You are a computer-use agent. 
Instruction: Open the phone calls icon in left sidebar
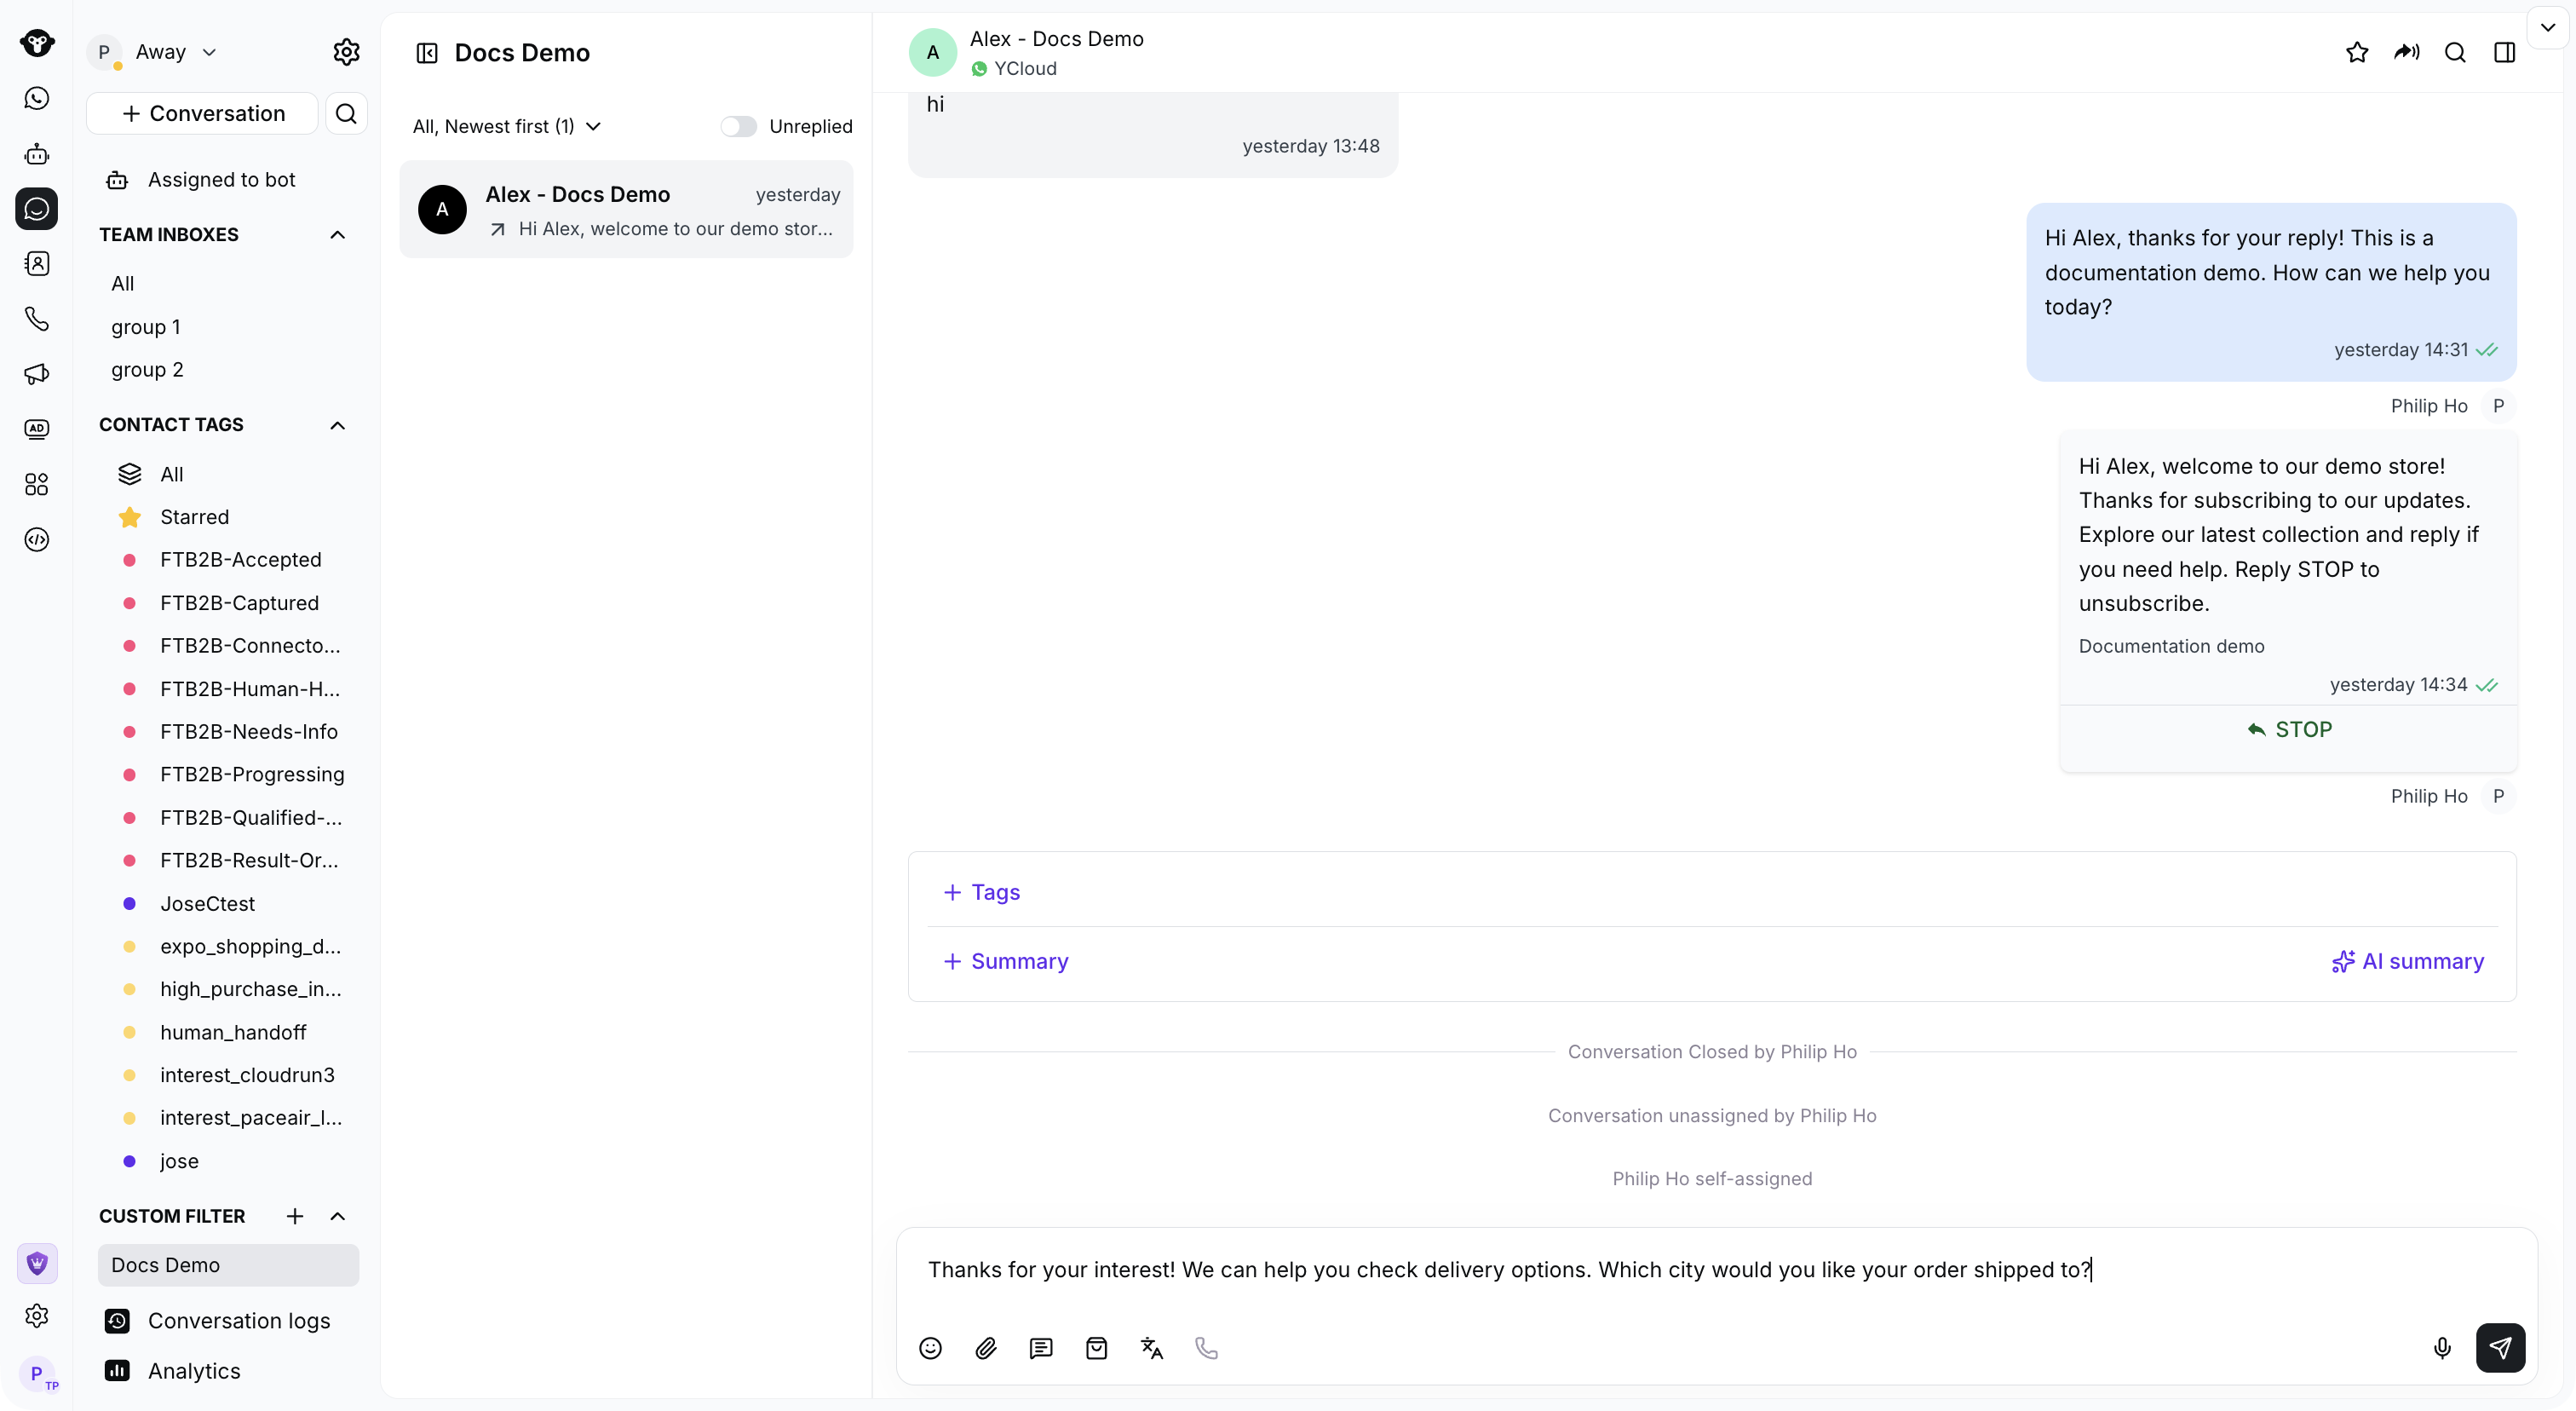tap(37, 319)
